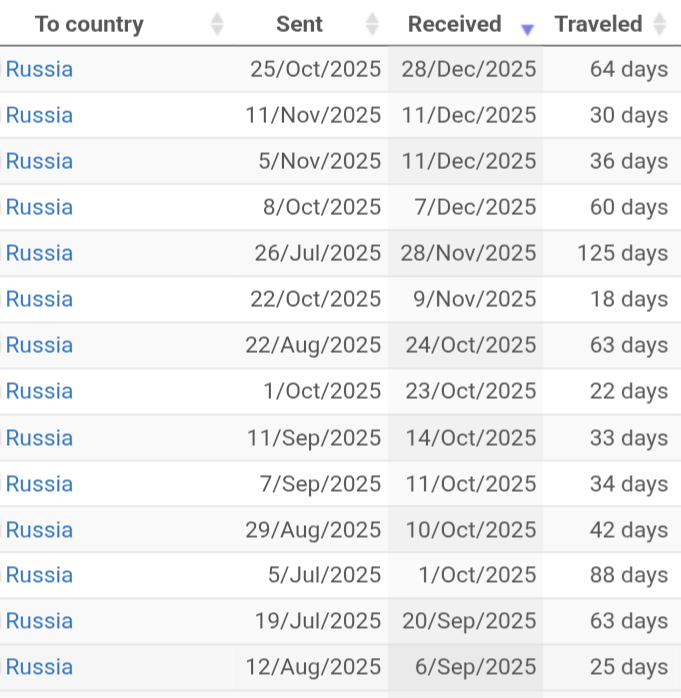The height and width of the screenshot is (698, 681).
Task: Click the sort arrows beside Sent header
Action: (373, 25)
